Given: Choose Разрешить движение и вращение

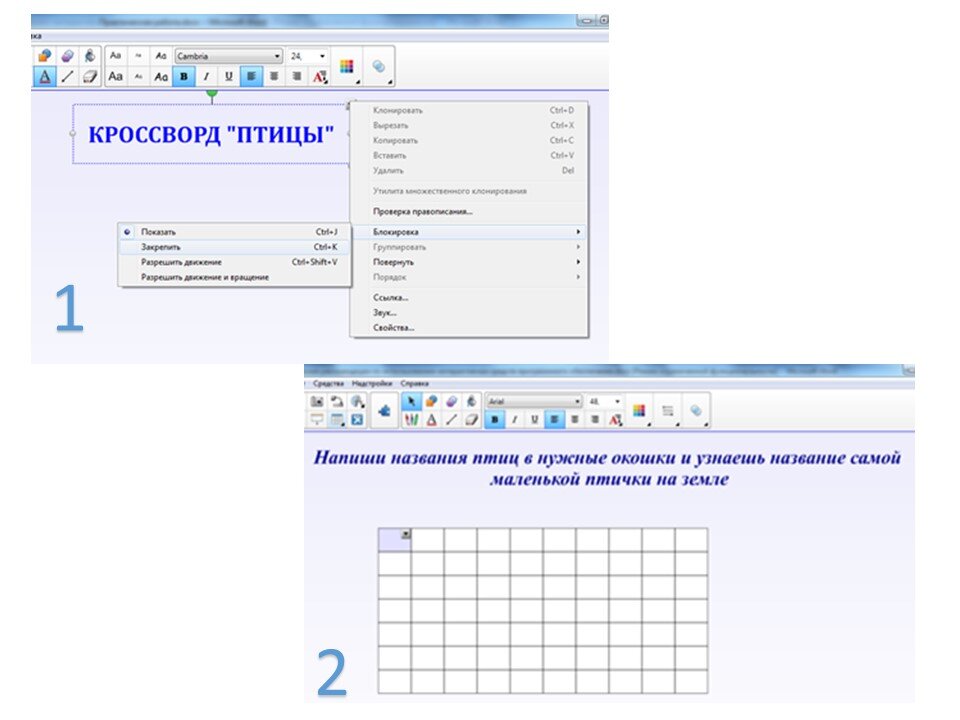Looking at the screenshot, I should tap(234, 277).
